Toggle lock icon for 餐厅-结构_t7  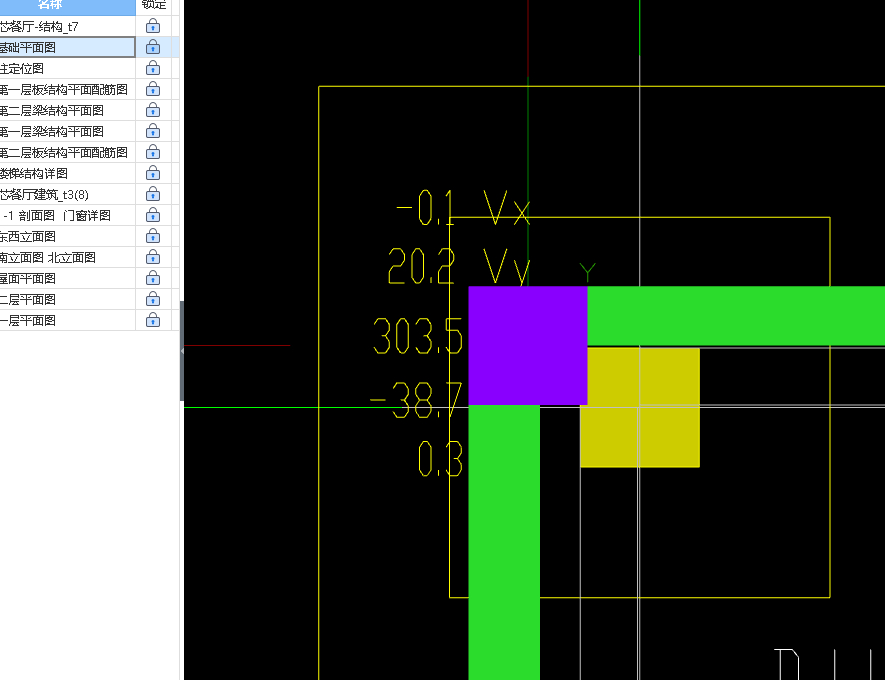tap(153, 27)
